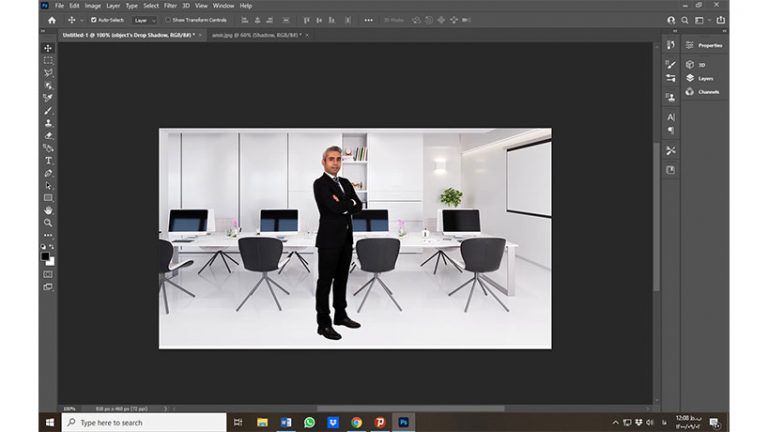Open the Brush Settings panel icon
Screen dimensions: 768x432
pos(671,78)
